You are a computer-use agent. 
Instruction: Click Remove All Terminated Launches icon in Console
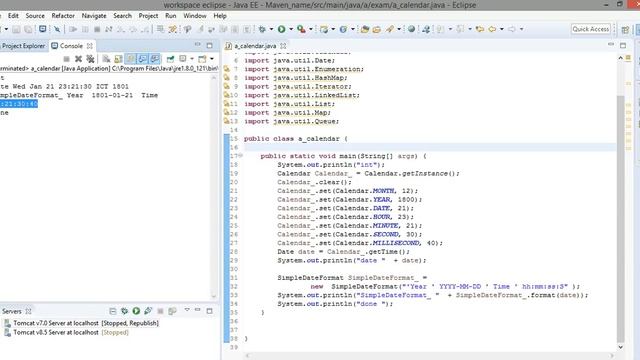tap(90, 59)
